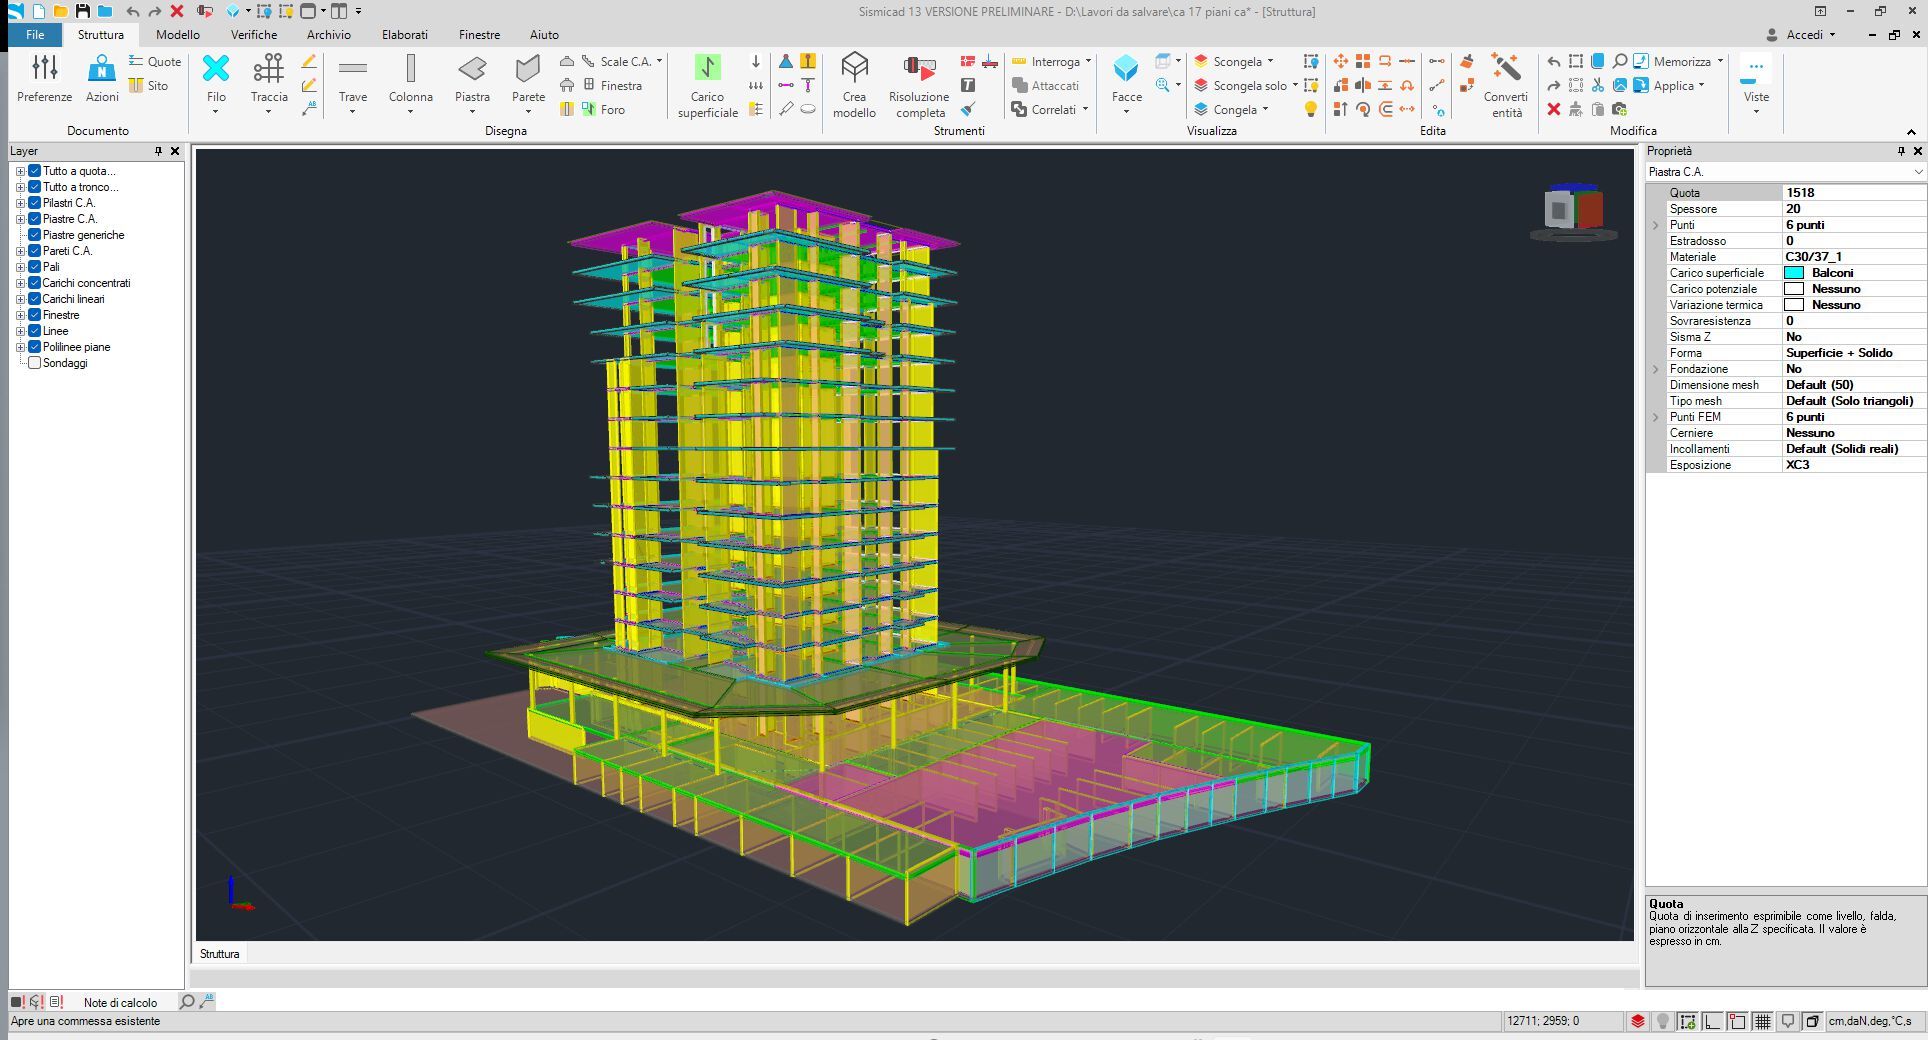Screen dimensions: 1928x1040
Task: Open the Scongela dropdown menu
Action: 1270,62
